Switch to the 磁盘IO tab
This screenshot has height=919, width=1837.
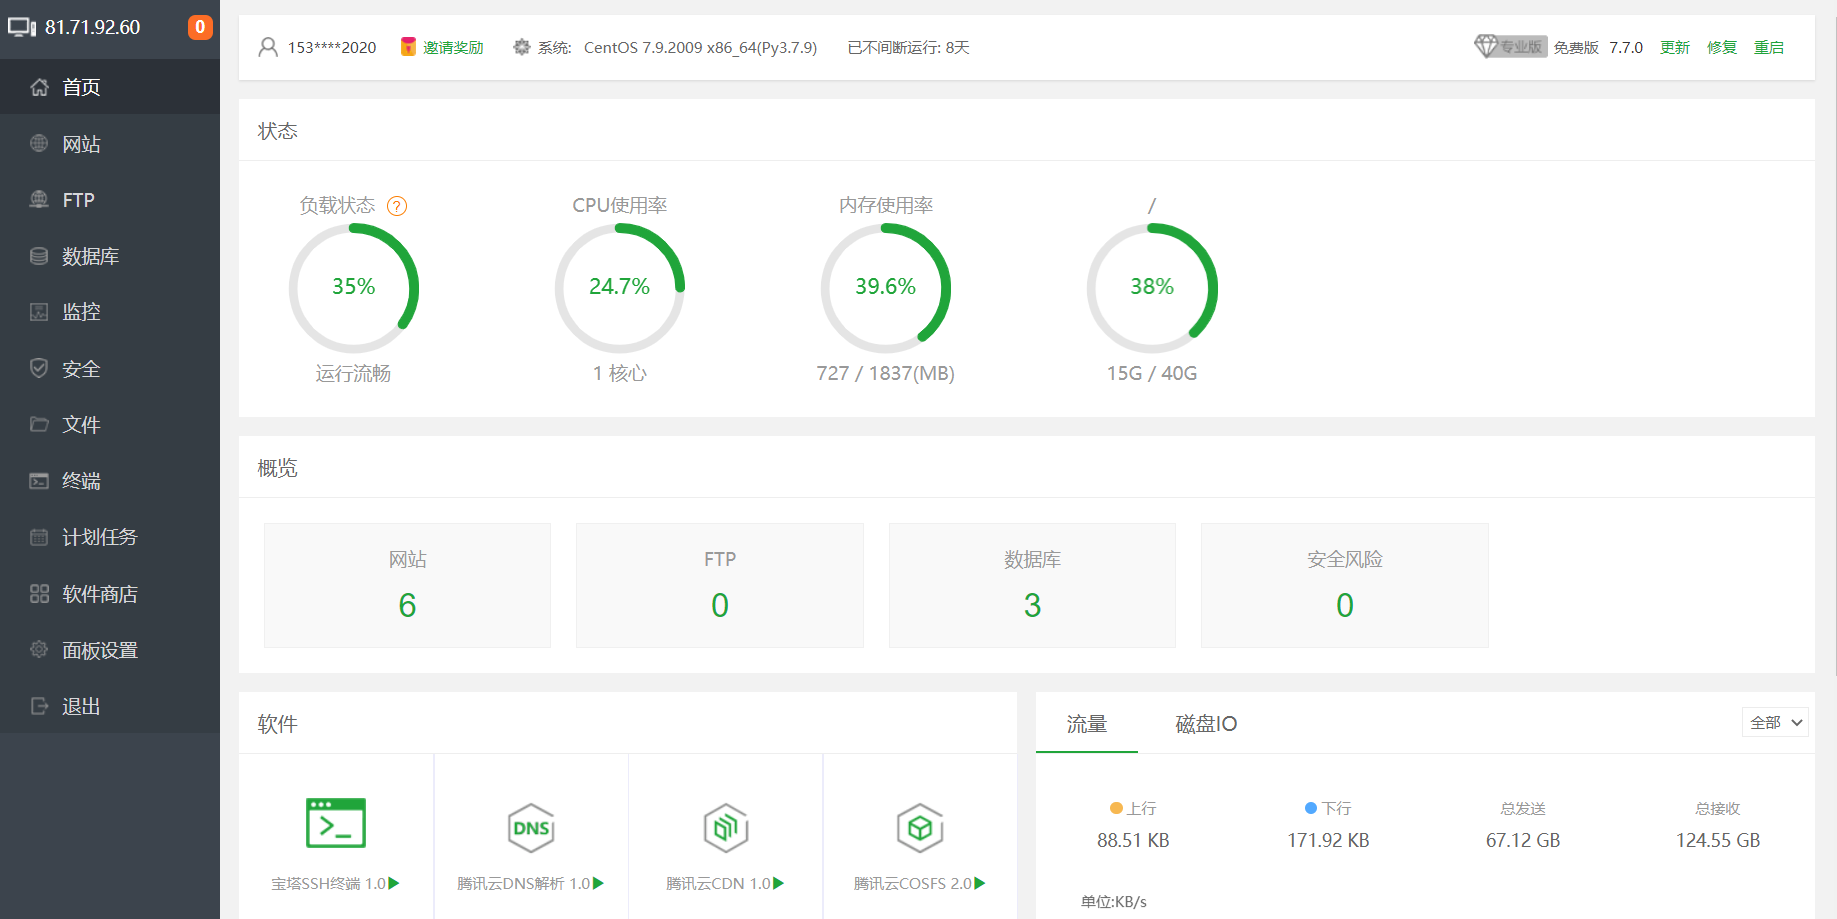pyautogui.click(x=1205, y=724)
